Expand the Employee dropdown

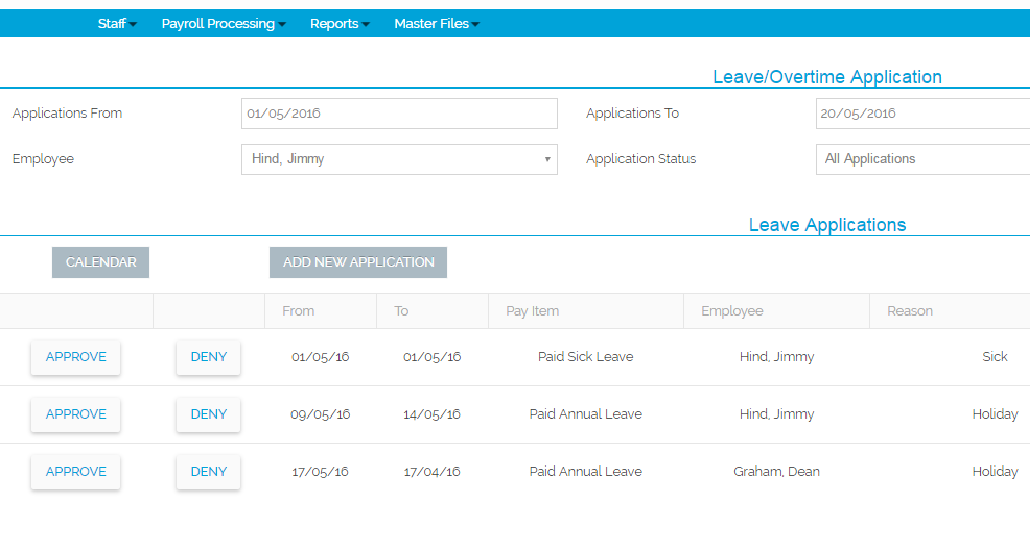399,159
